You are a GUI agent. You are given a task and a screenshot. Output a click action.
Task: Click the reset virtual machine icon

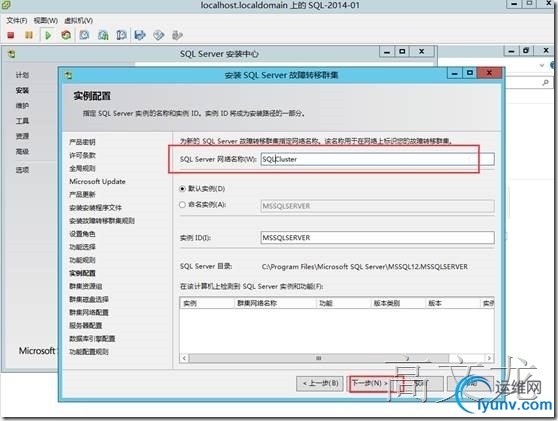click(66, 35)
